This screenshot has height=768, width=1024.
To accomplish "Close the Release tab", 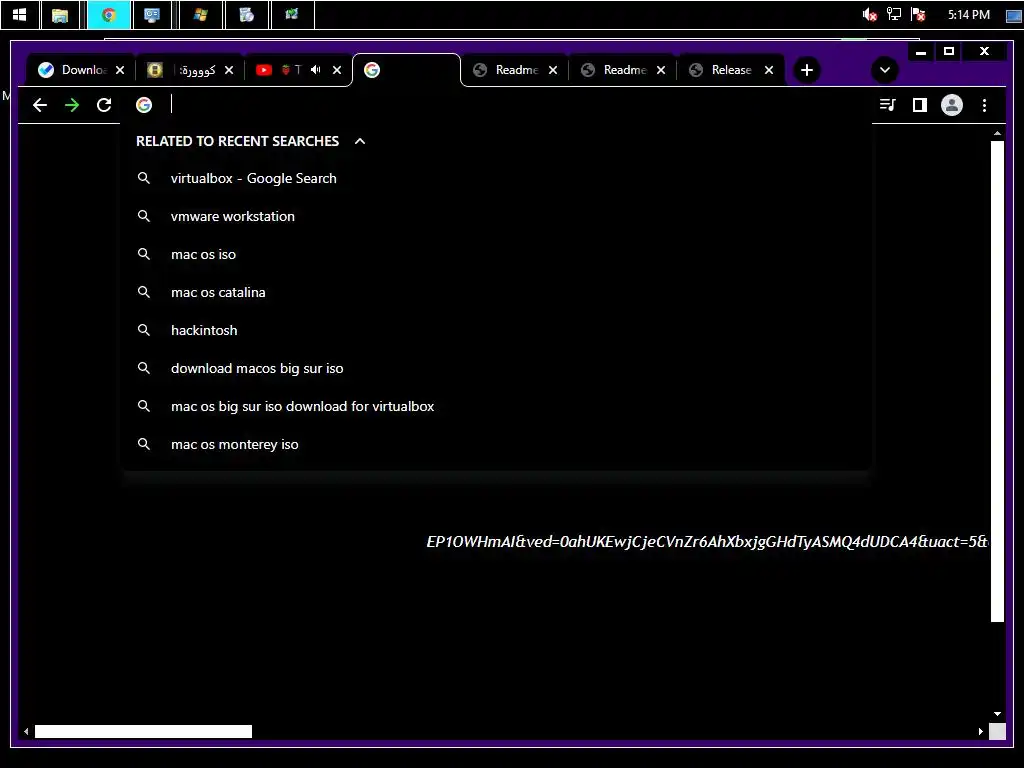I will pos(769,70).
